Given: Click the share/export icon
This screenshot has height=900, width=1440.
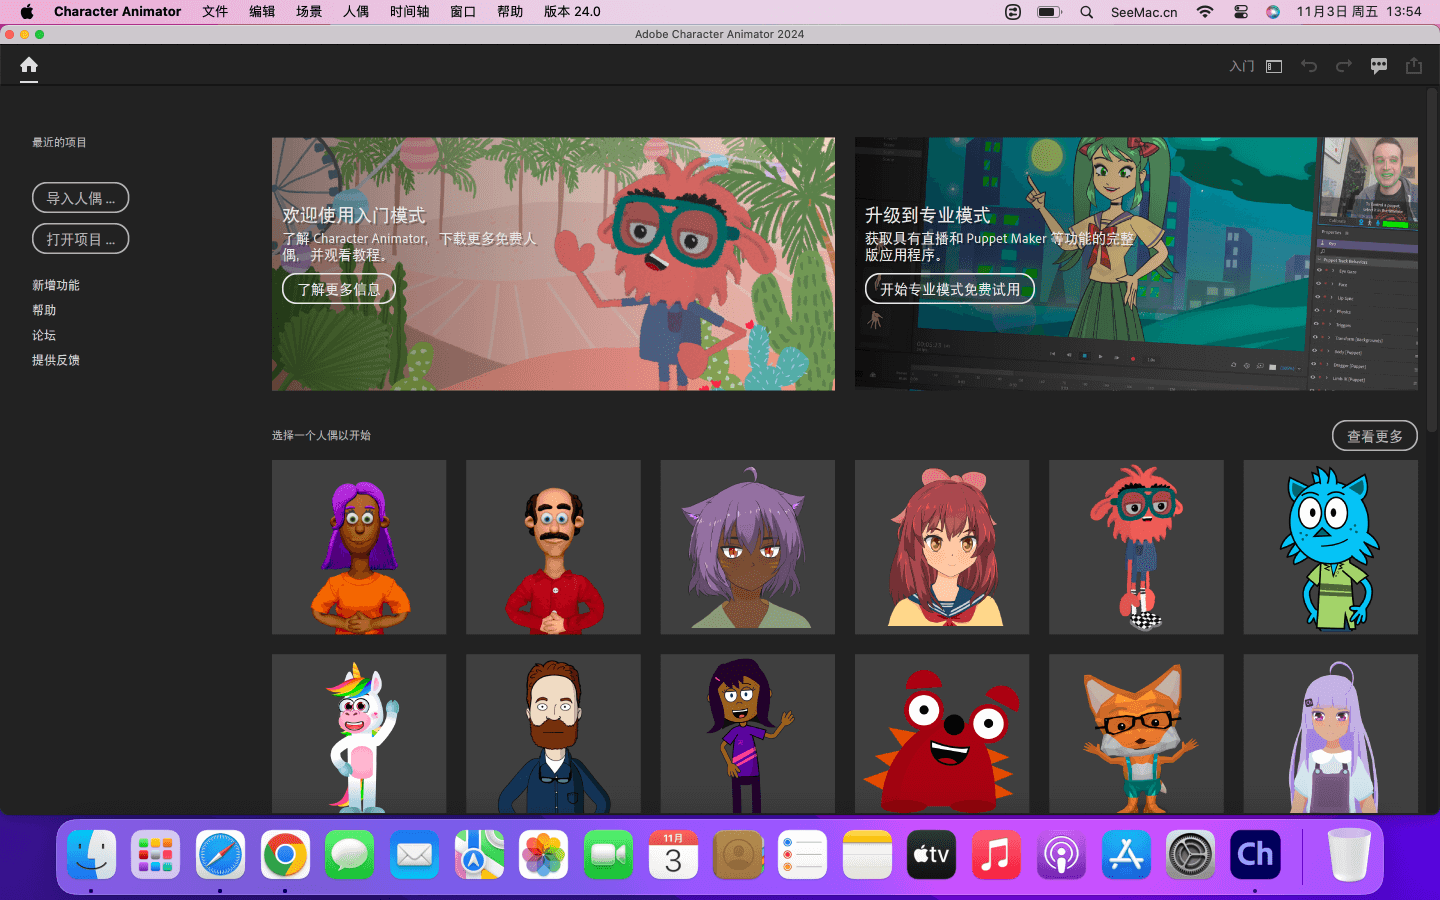Looking at the screenshot, I should (1414, 66).
